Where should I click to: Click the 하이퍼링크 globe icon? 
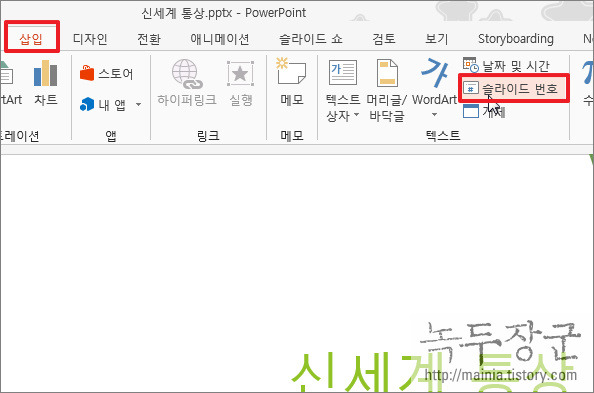(186, 74)
